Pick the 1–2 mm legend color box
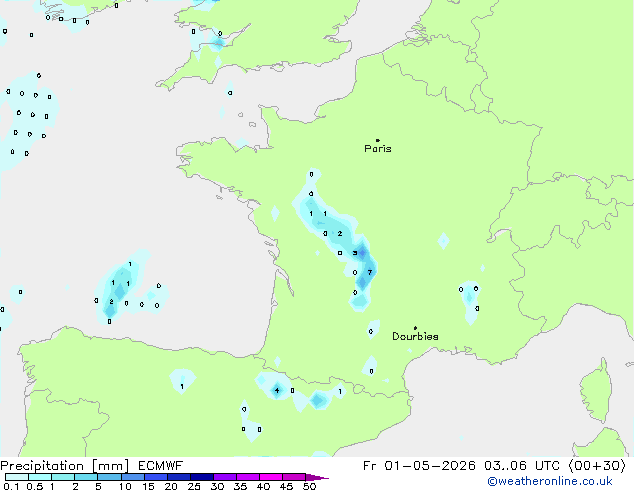 point(63,477)
